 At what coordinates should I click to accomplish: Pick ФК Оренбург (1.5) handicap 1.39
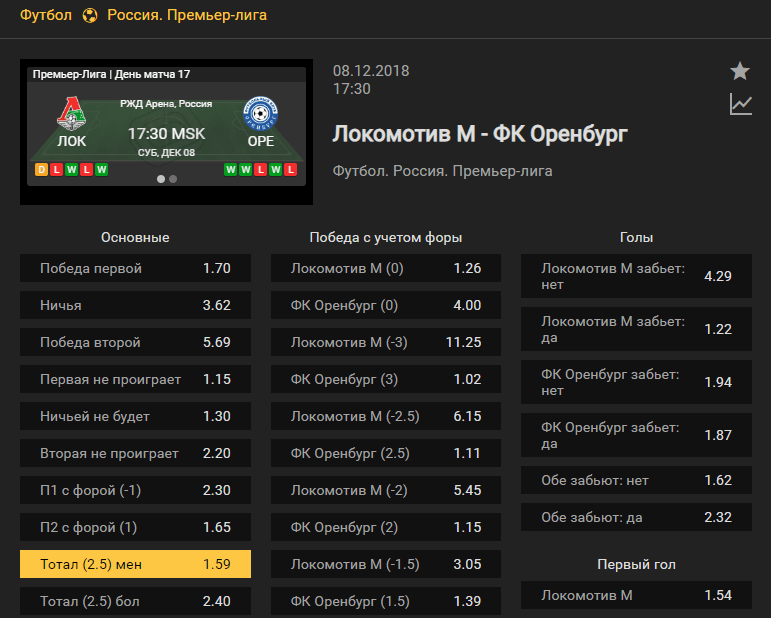click(386, 601)
